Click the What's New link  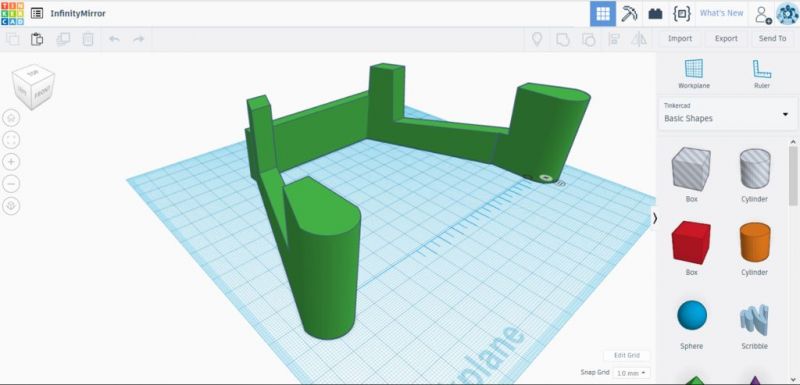[x=721, y=13]
